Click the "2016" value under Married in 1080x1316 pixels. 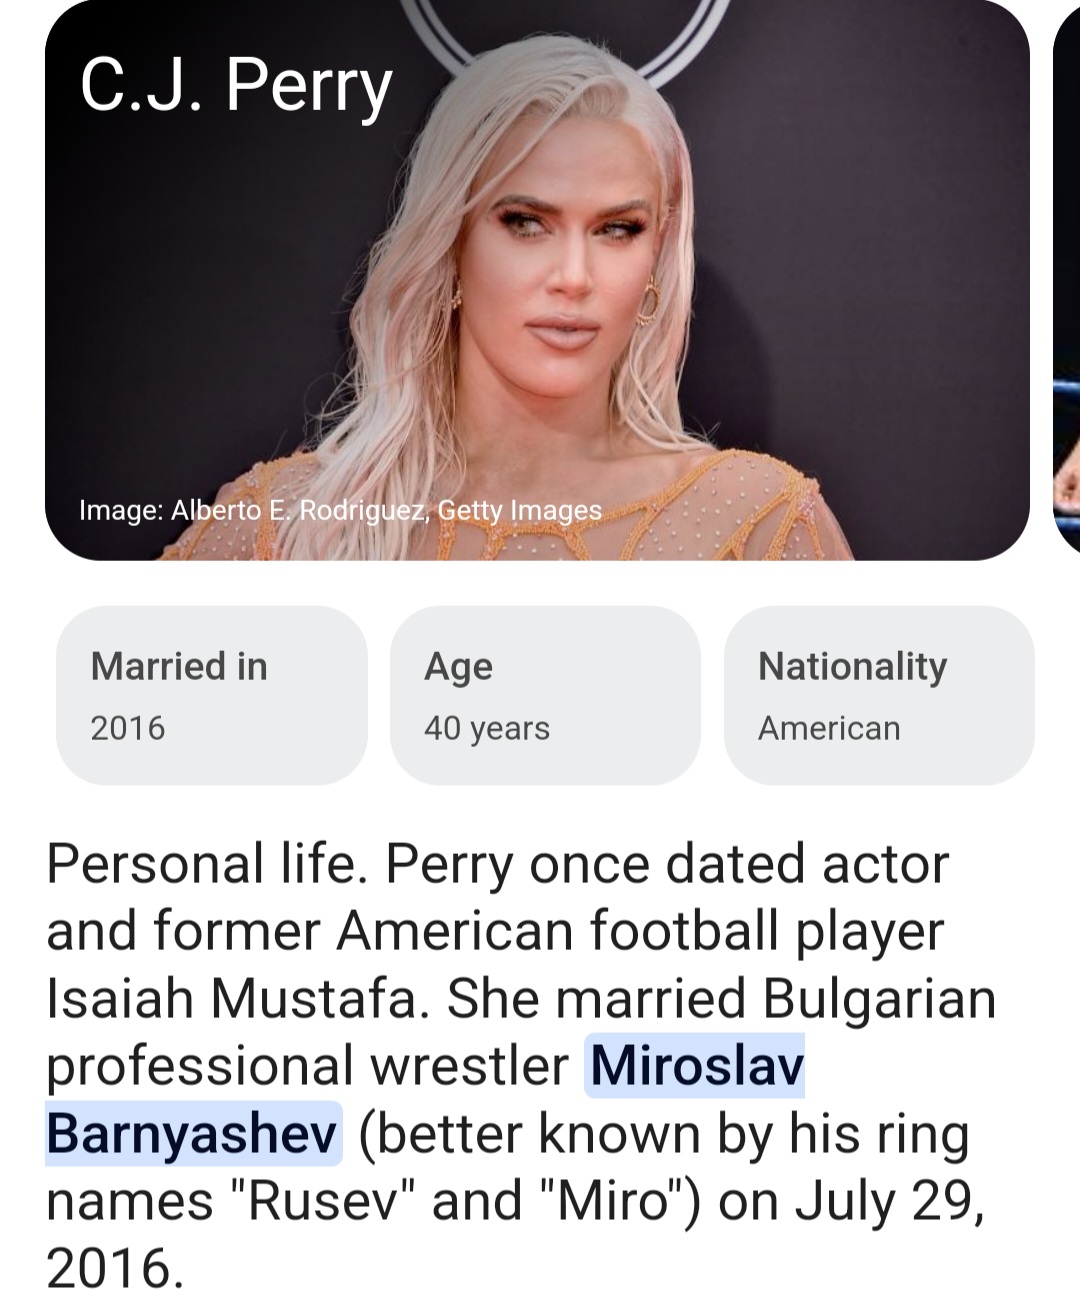(127, 728)
